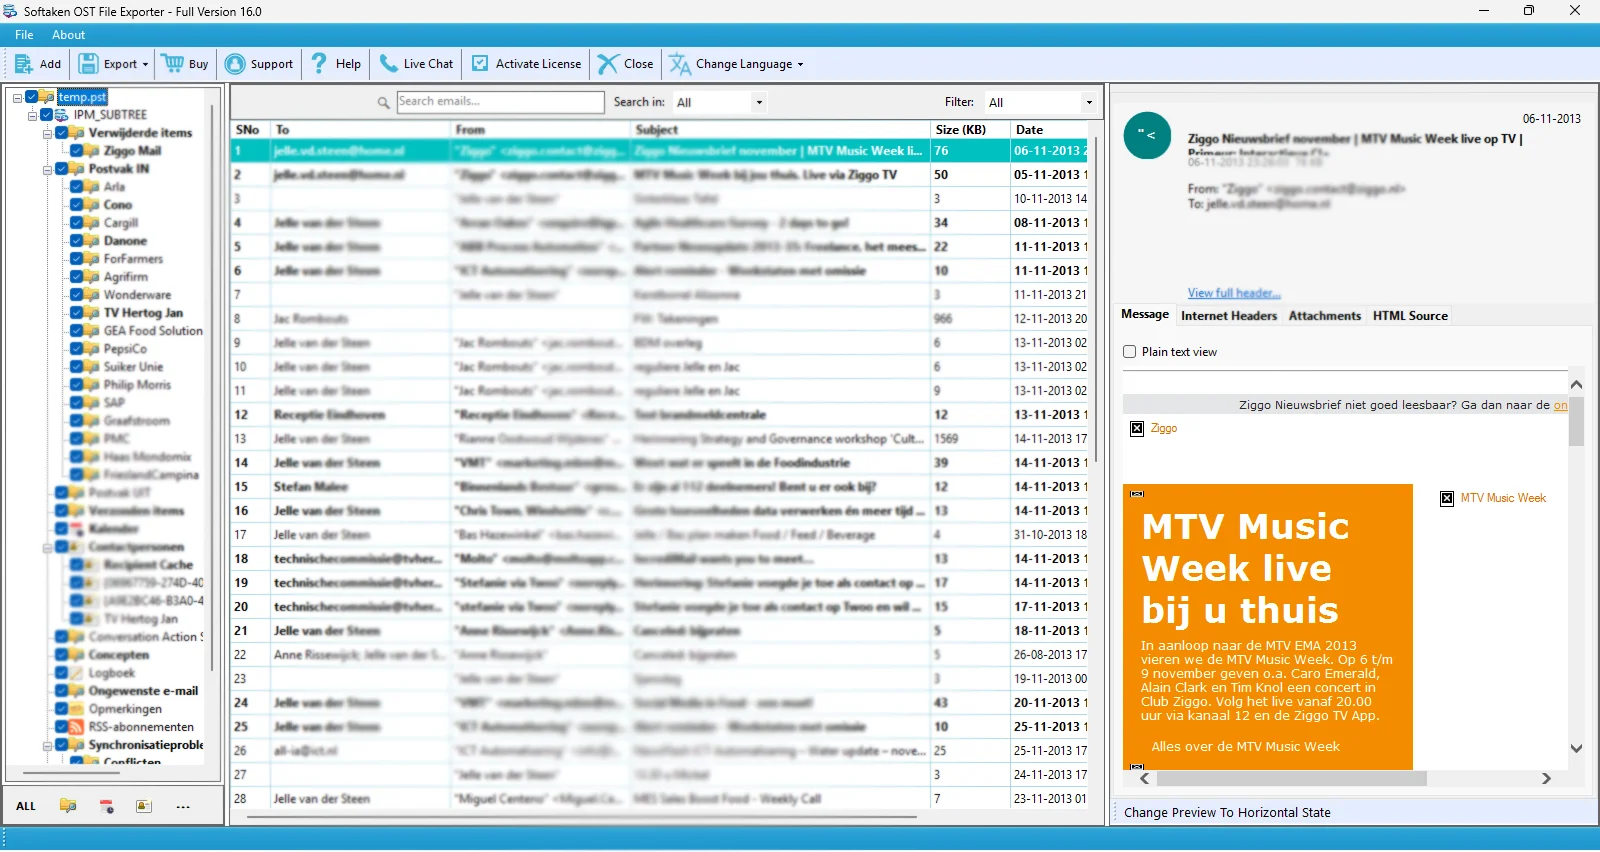This screenshot has height=852, width=1600.
Task: Click the calendar view icon
Action: [107, 806]
